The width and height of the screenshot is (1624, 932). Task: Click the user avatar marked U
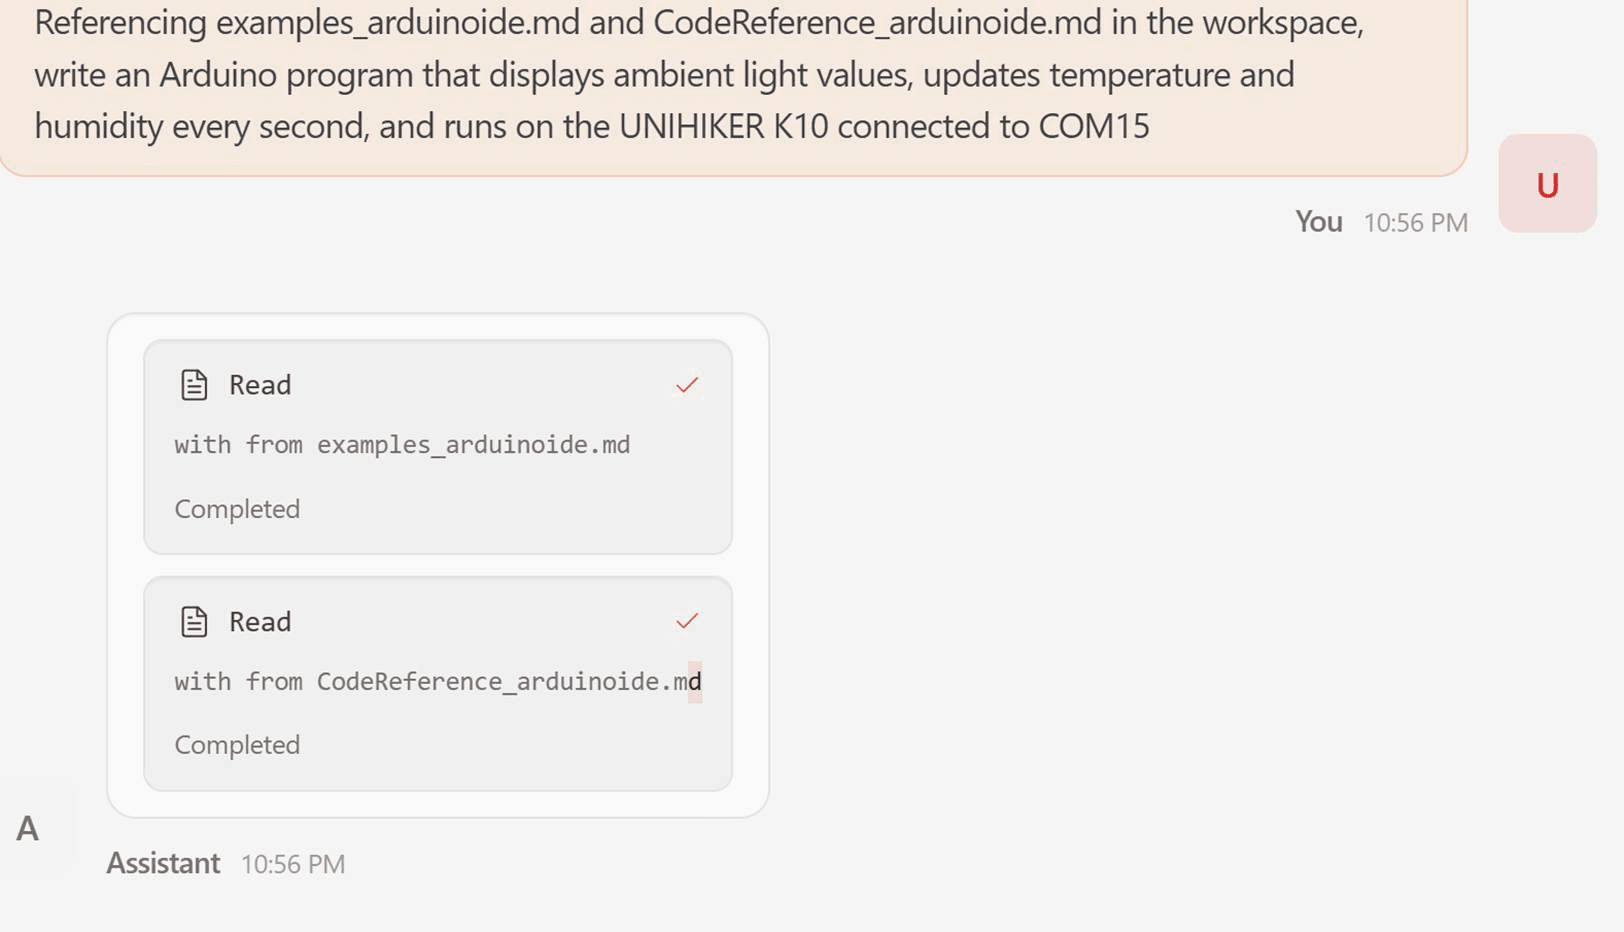(1547, 184)
